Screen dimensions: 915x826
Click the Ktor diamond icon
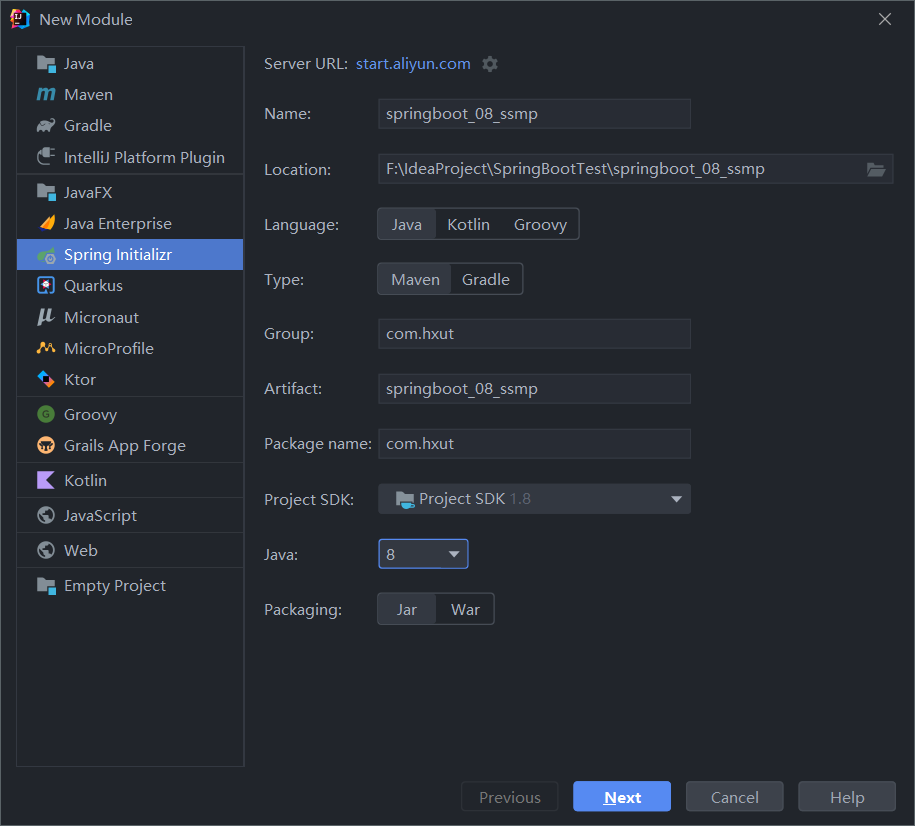(46, 379)
